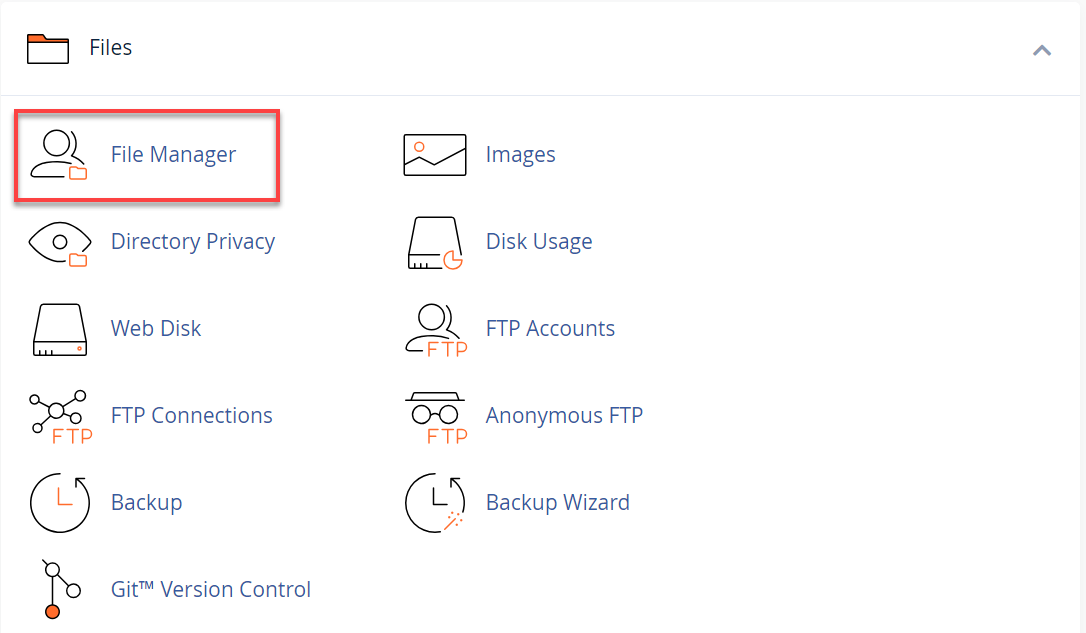
Task: Launch the Backup Wizard link
Action: pos(558,502)
